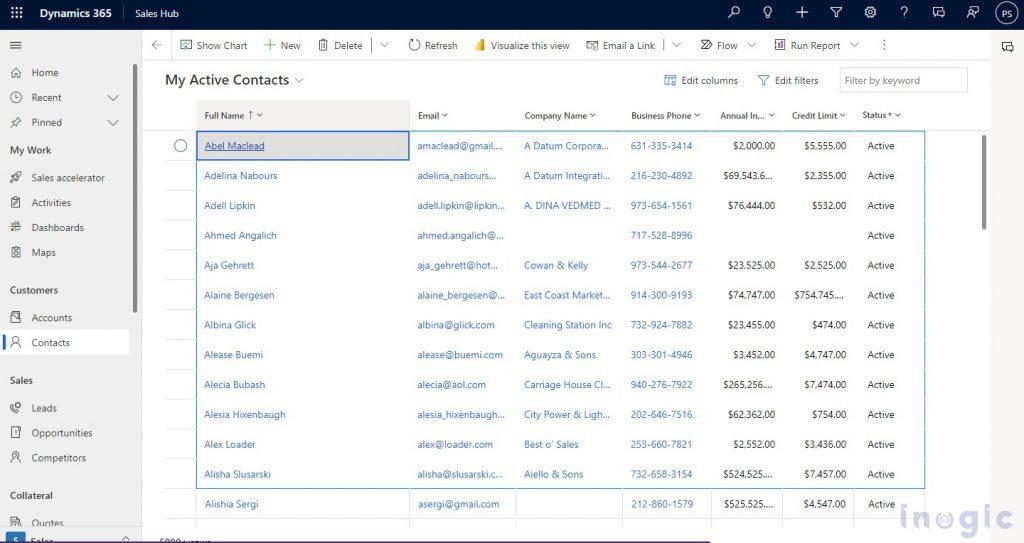Click the Accounts icon in sidebar

16,318
